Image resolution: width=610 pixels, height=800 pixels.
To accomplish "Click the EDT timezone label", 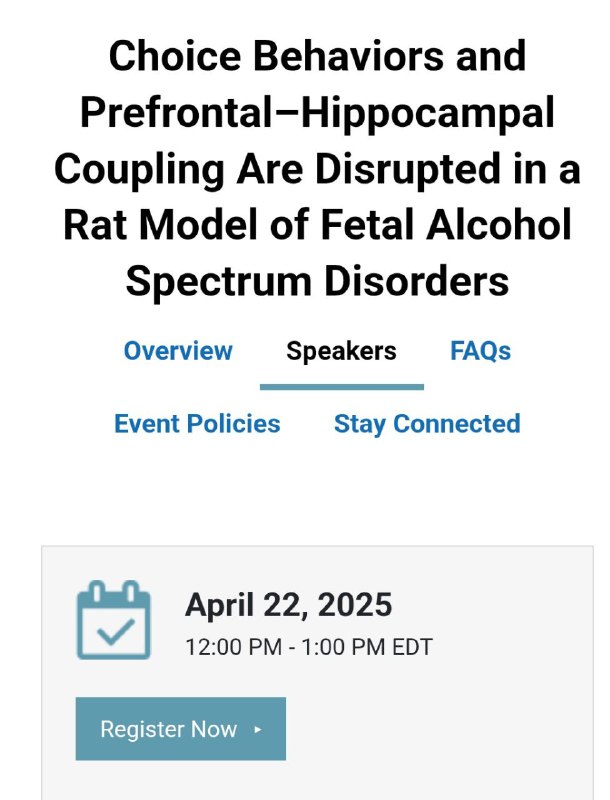I will click(x=412, y=647).
